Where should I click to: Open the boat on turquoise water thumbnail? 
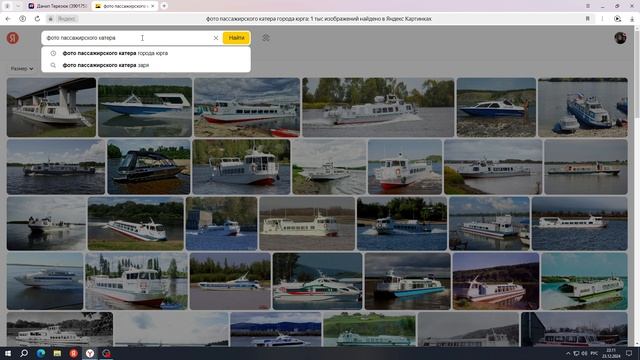[x=584, y=281]
